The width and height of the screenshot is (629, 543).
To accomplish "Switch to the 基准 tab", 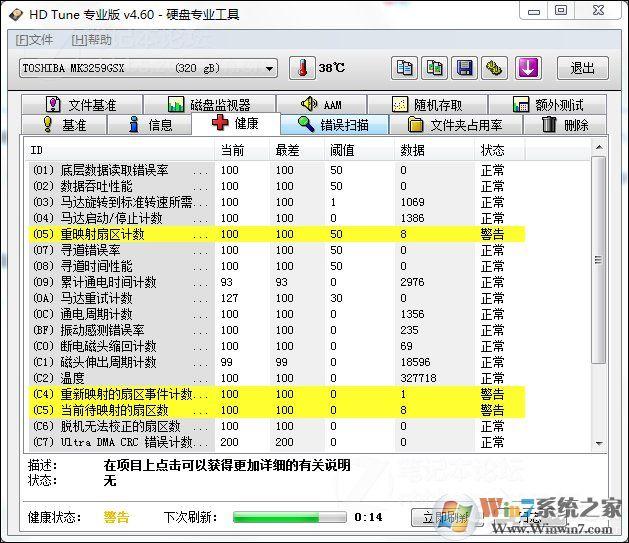I will (x=64, y=125).
